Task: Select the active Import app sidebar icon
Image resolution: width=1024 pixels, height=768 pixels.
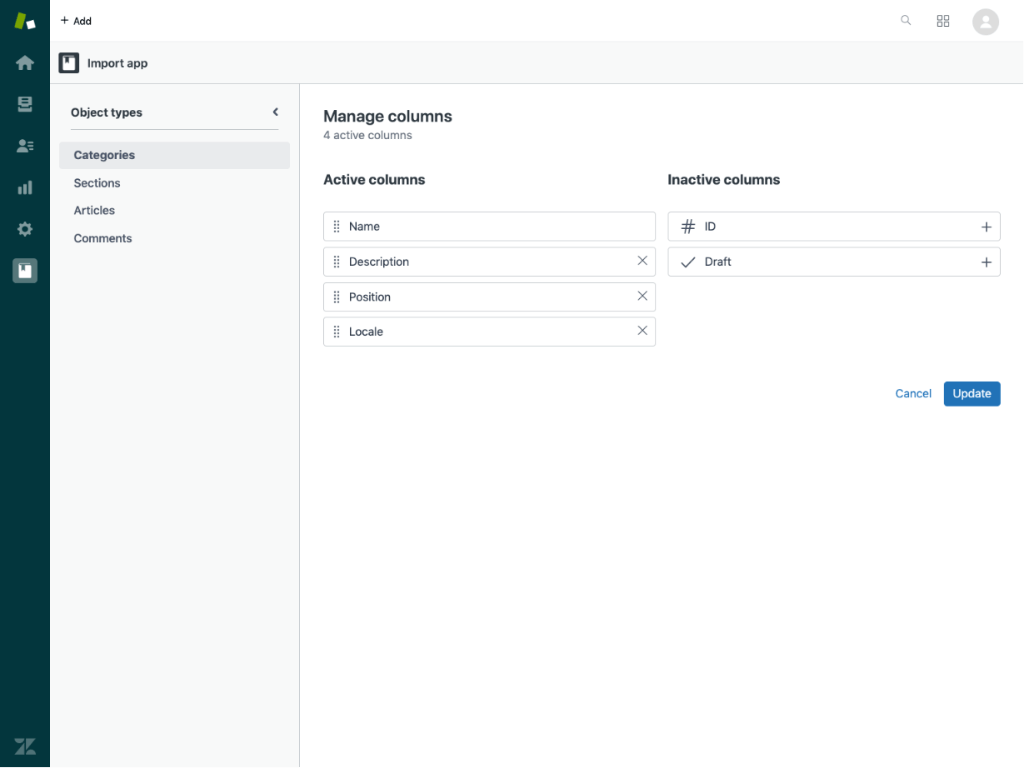Action: click(x=24, y=270)
